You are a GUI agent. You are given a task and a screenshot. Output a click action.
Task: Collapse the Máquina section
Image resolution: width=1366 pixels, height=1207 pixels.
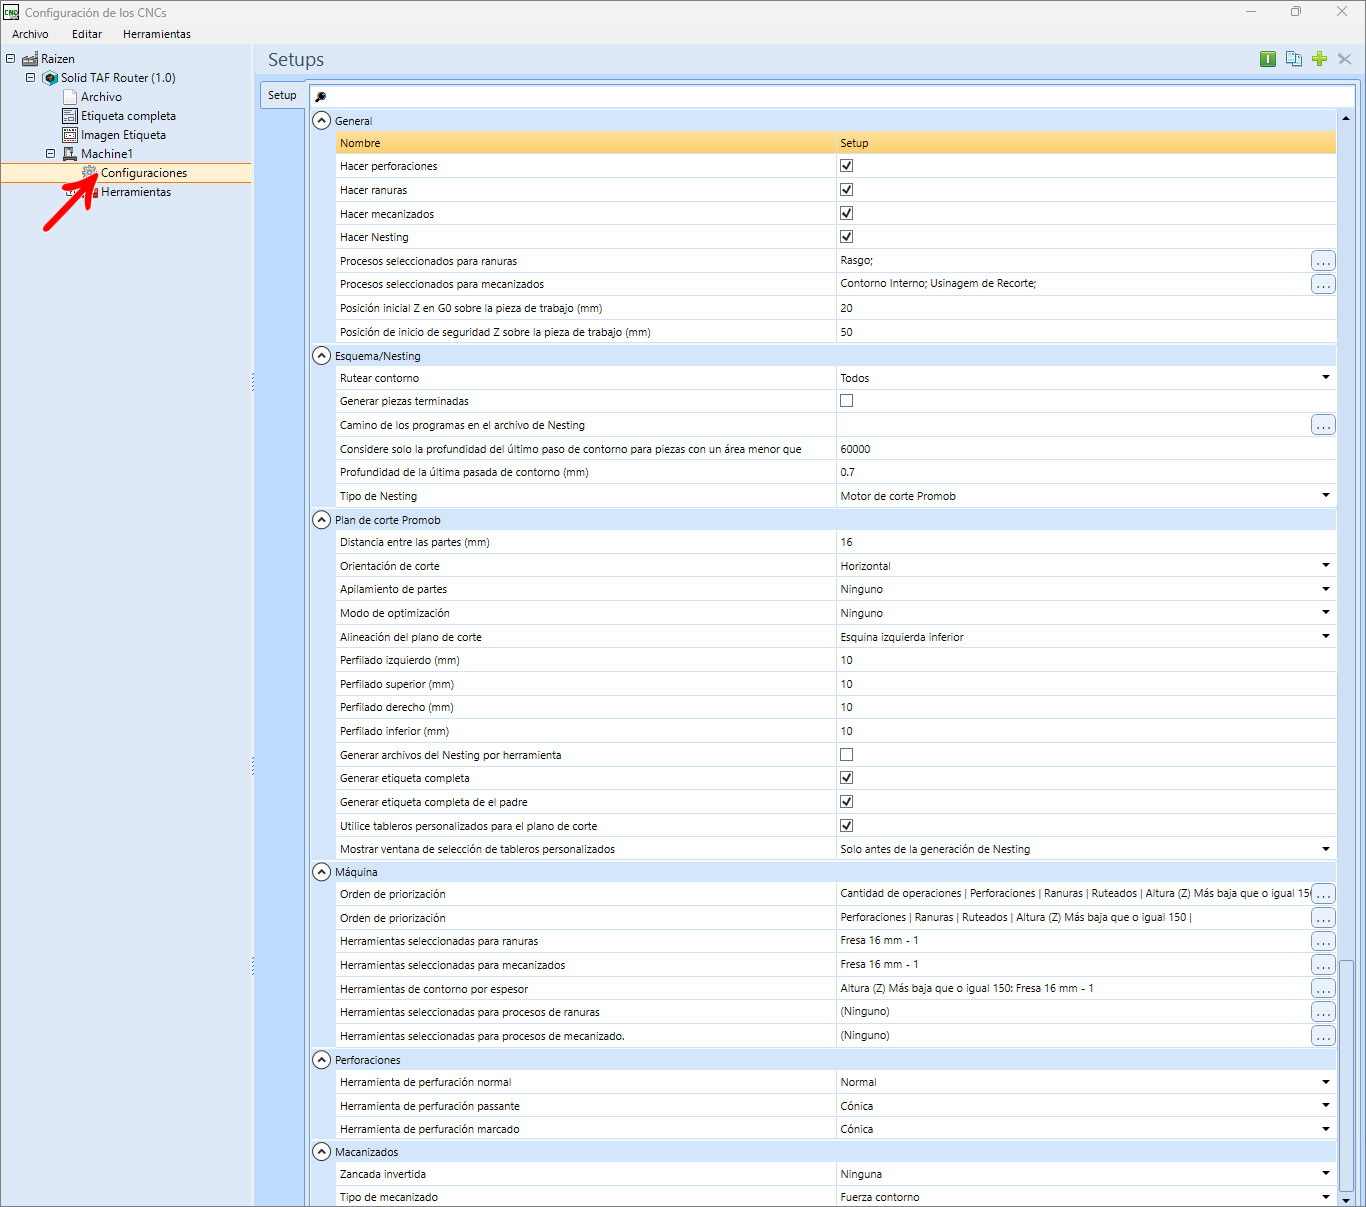click(x=322, y=872)
